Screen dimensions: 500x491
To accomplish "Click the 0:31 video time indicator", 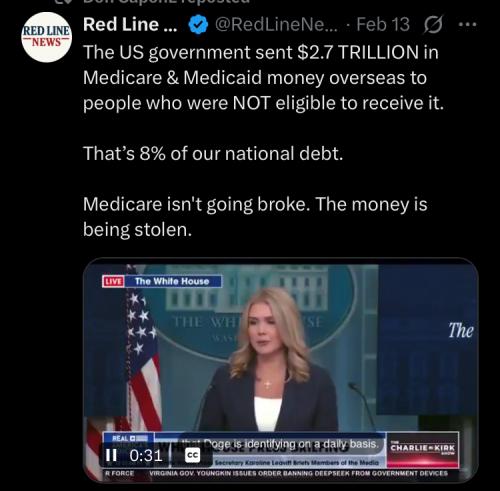I will [146, 455].
